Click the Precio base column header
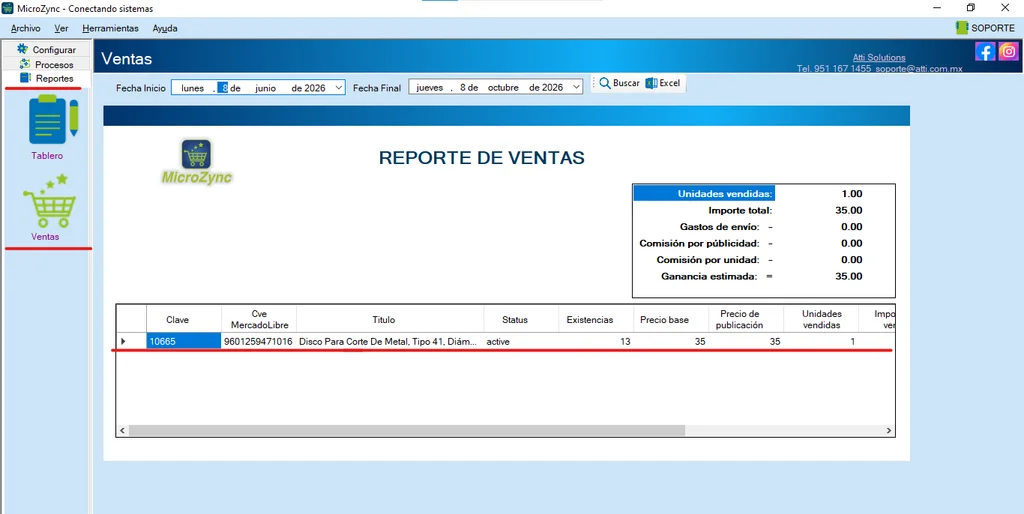Viewport: 1024px width, 514px height. [671, 320]
